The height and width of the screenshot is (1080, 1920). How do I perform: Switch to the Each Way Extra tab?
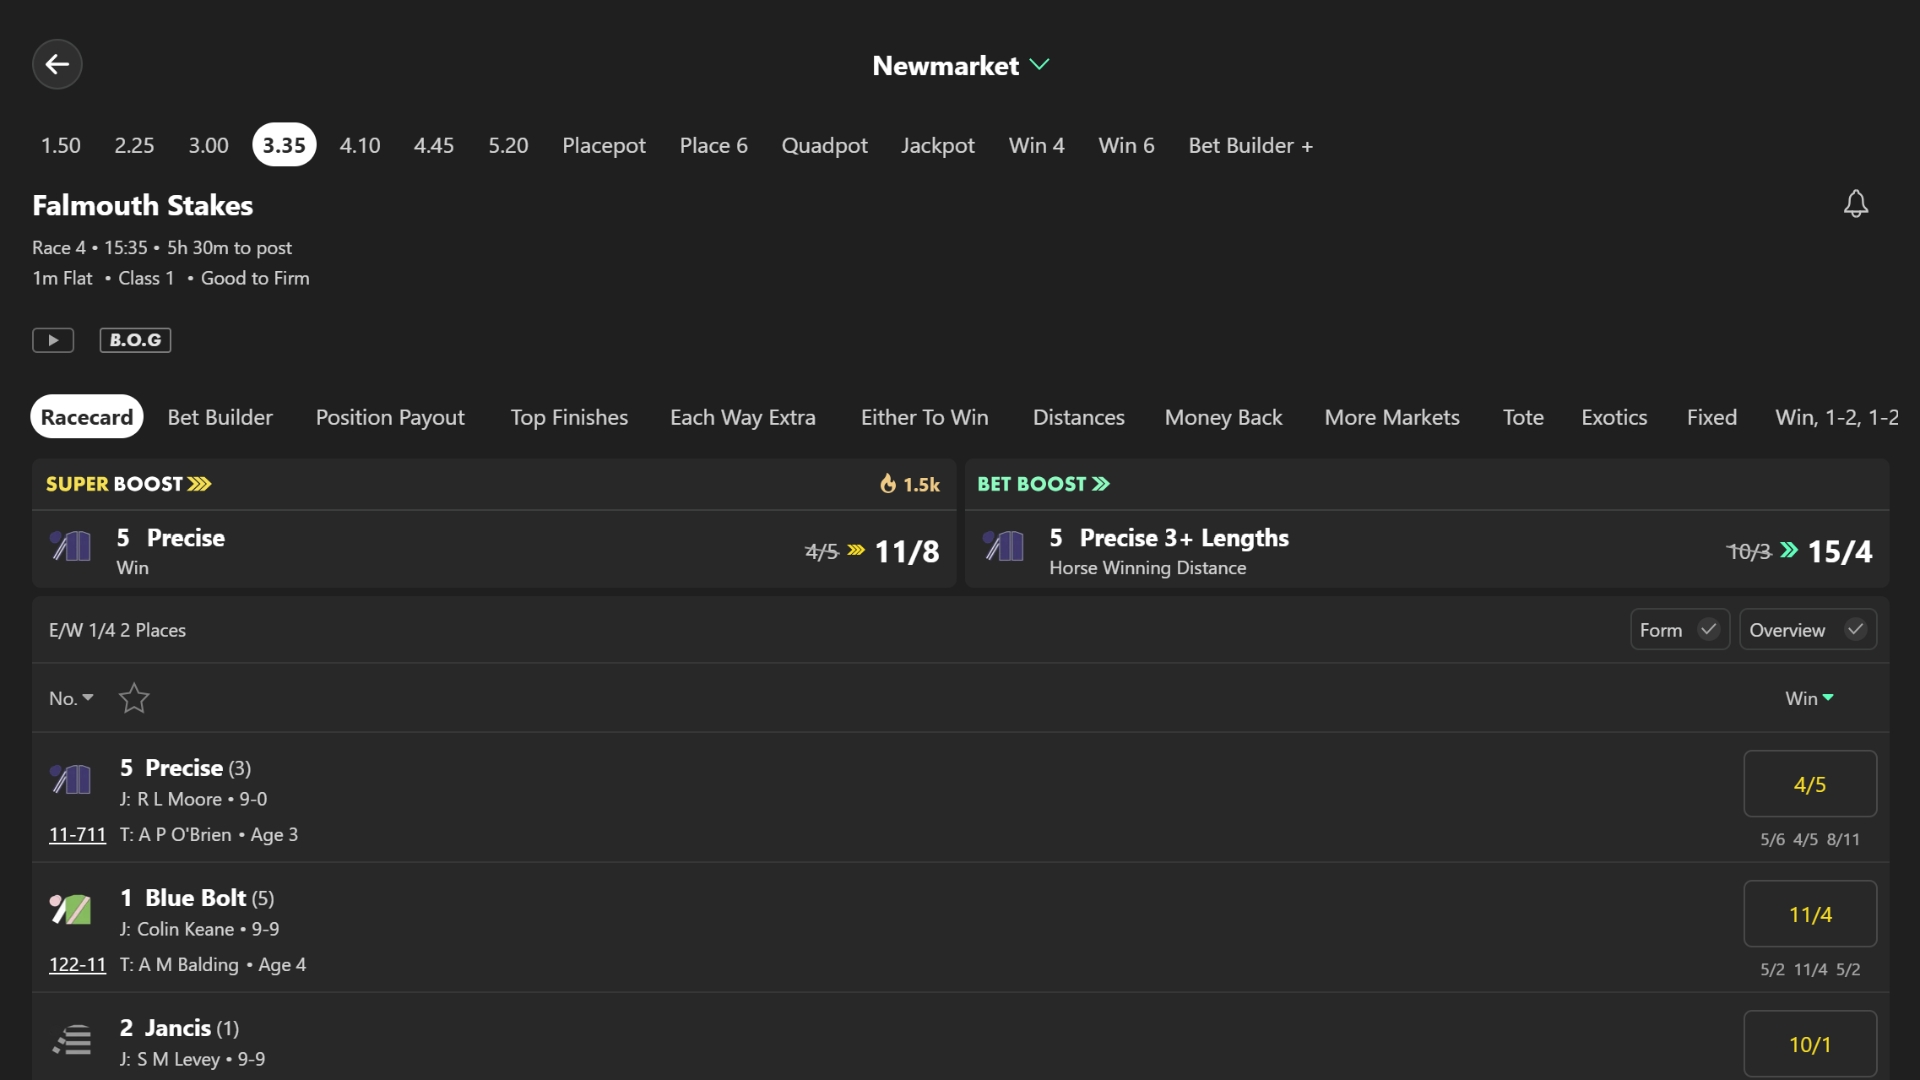click(x=743, y=417)
